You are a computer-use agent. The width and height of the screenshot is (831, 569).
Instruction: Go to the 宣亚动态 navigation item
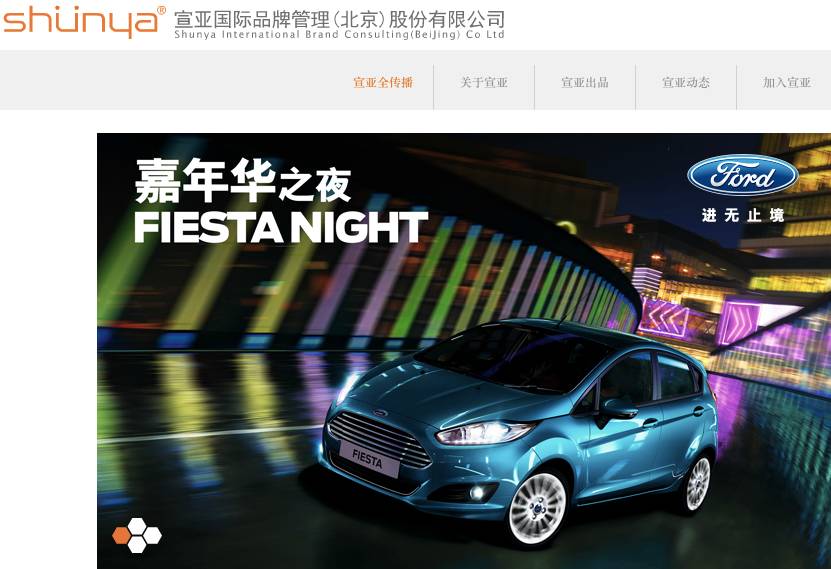686,83
